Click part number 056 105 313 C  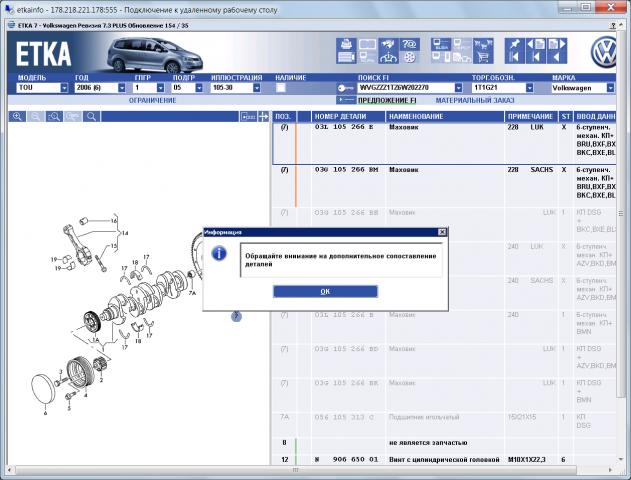pos(344,417)
